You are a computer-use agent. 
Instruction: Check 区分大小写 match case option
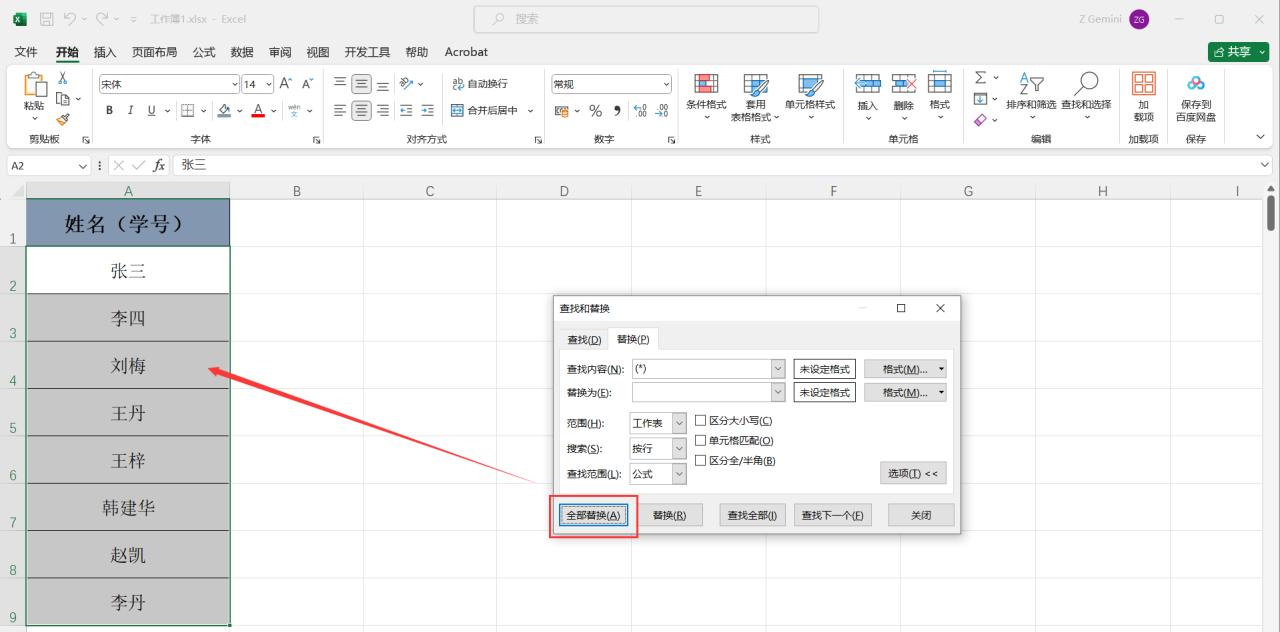tap(701, 421)
